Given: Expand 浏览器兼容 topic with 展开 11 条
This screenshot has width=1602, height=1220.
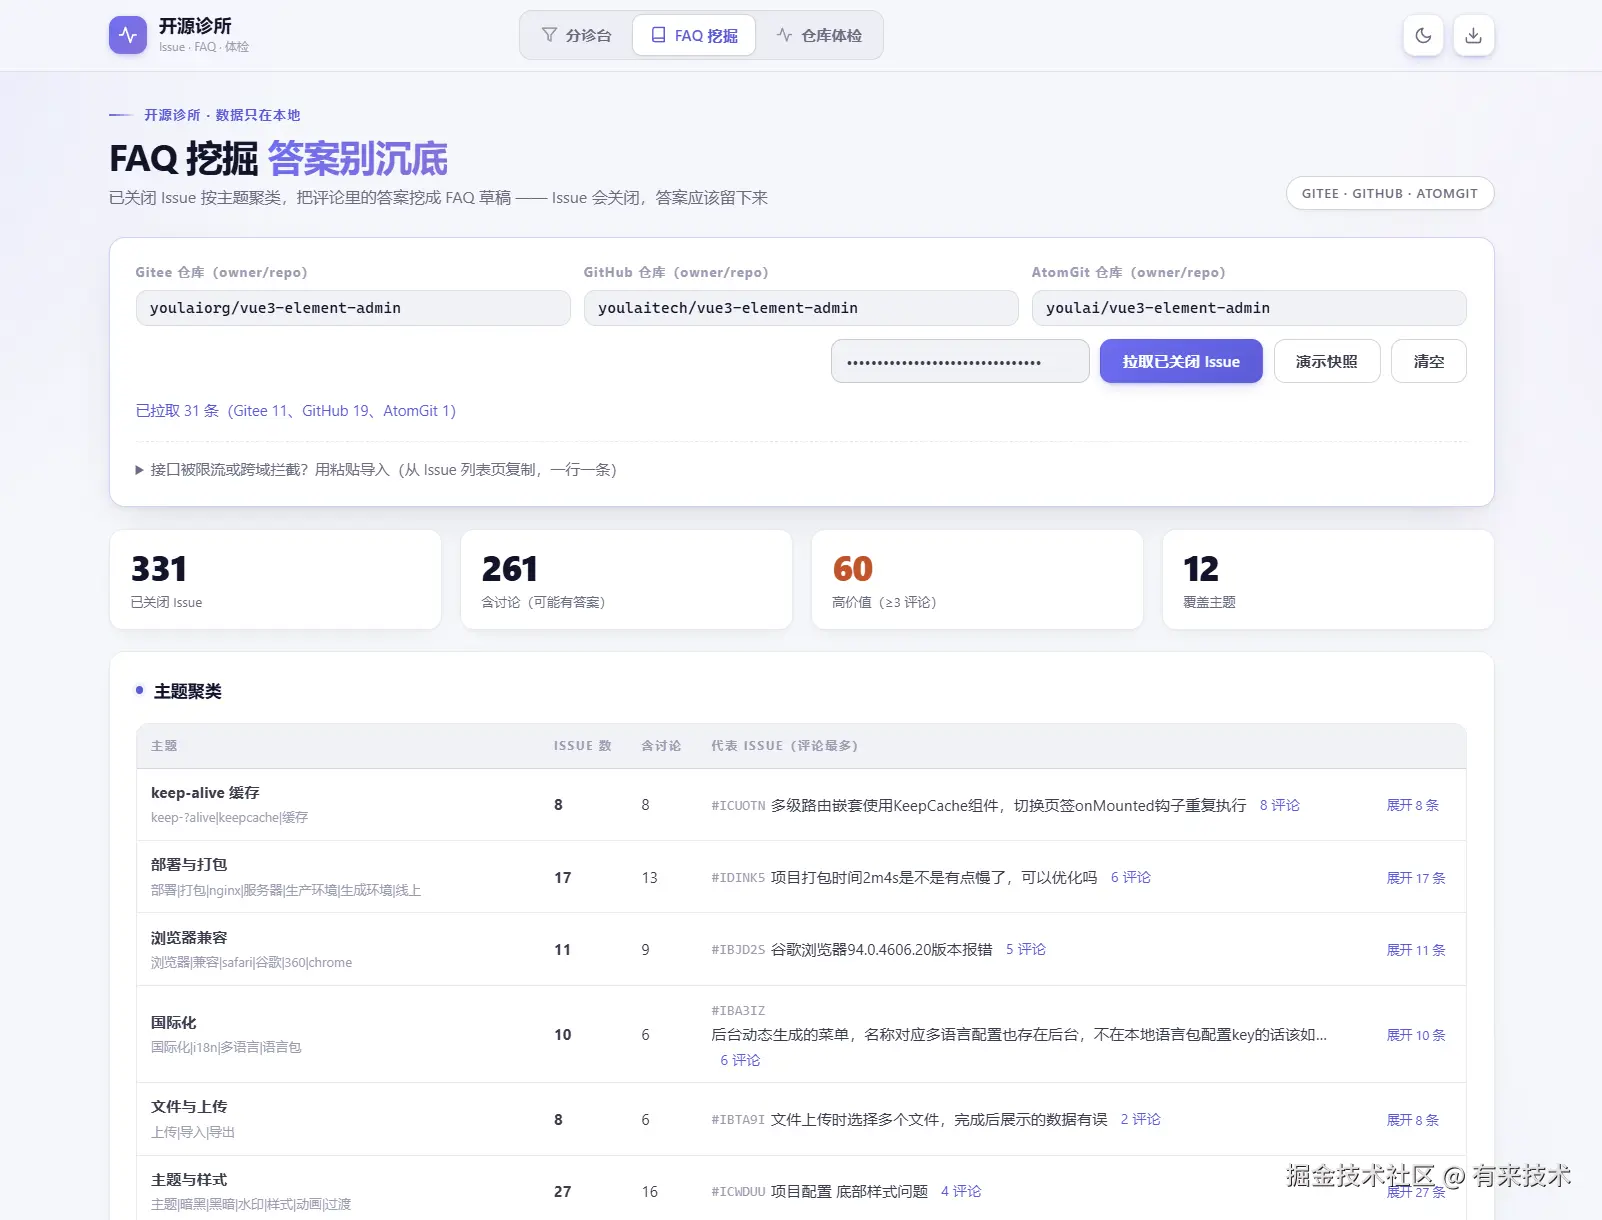Looking at the screenshot, I should point(1415,950).
